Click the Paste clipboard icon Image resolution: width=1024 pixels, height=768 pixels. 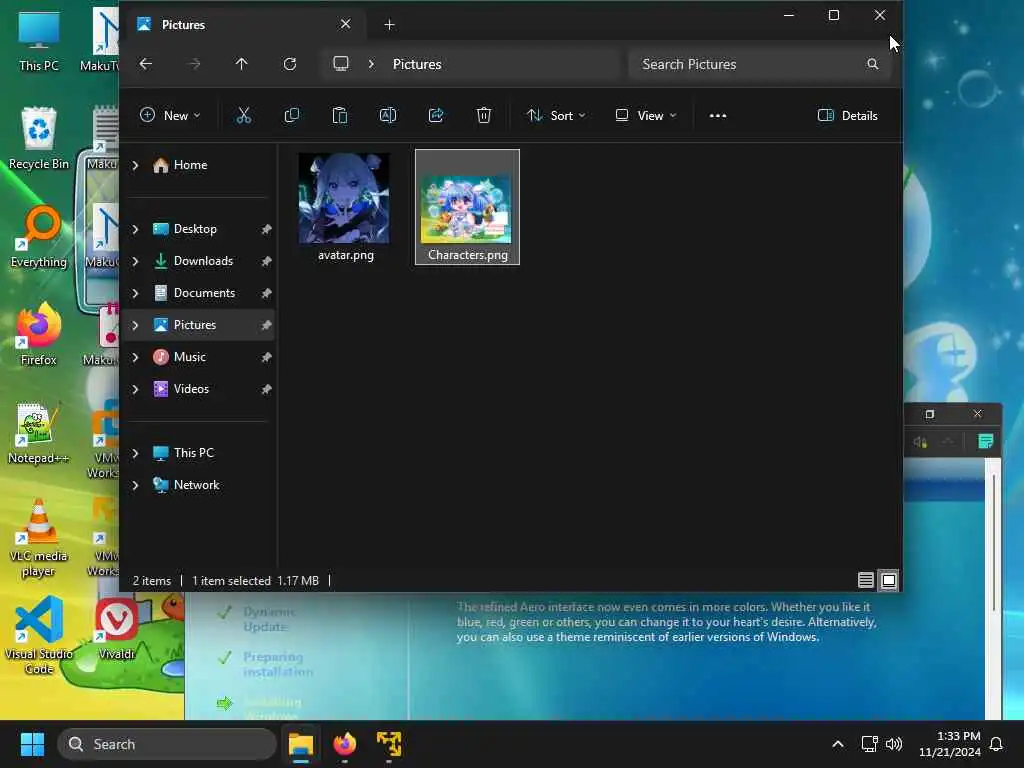340,116
